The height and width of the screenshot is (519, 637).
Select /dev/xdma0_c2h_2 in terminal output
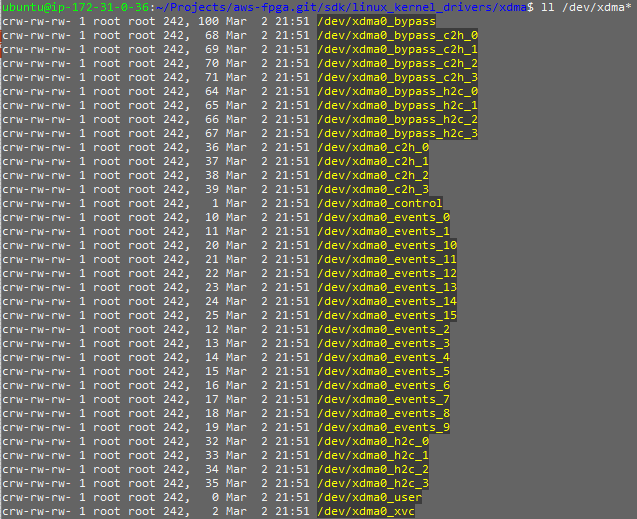click(373, 175)
